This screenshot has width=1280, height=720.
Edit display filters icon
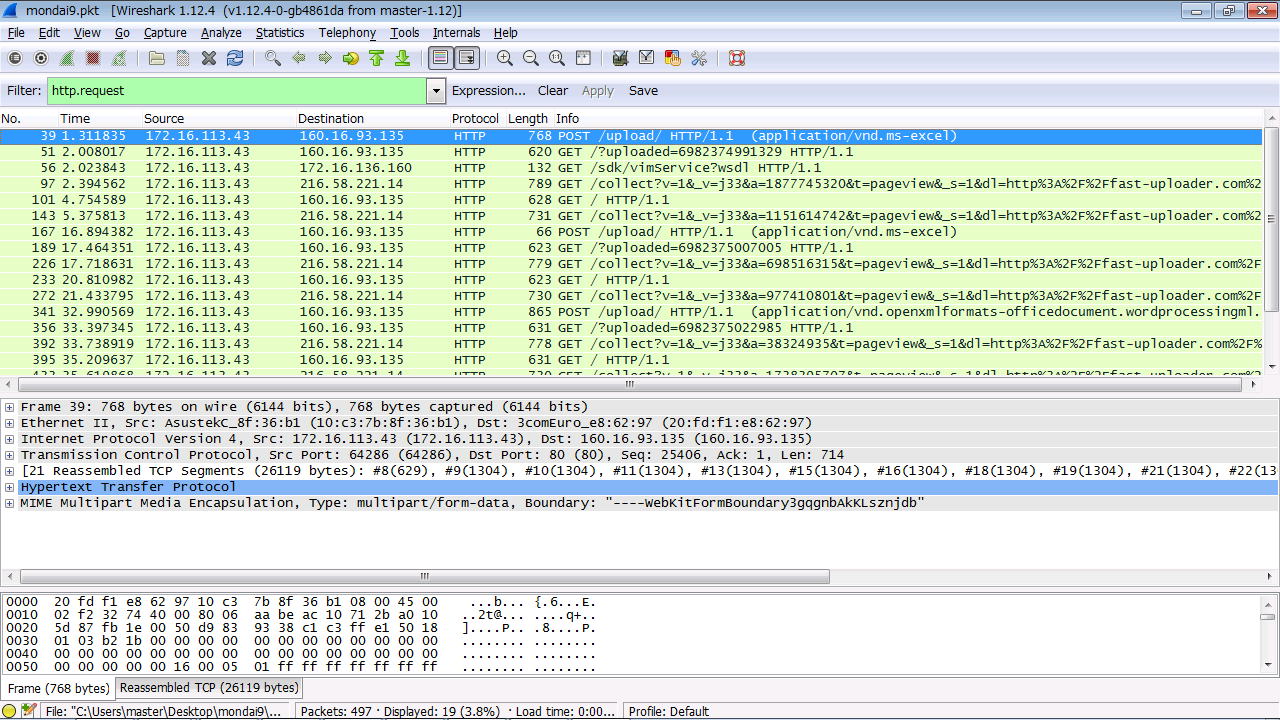click(x=647, y=58)
